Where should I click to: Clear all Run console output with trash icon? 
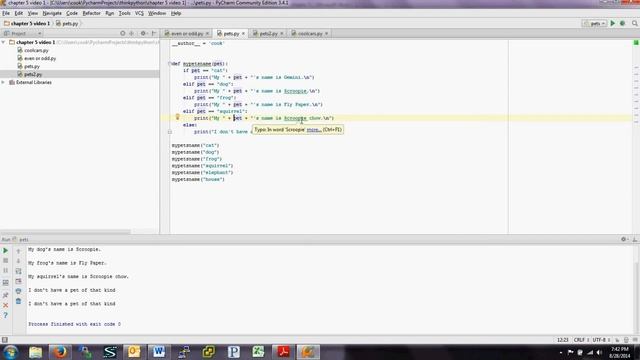[18, 301]
